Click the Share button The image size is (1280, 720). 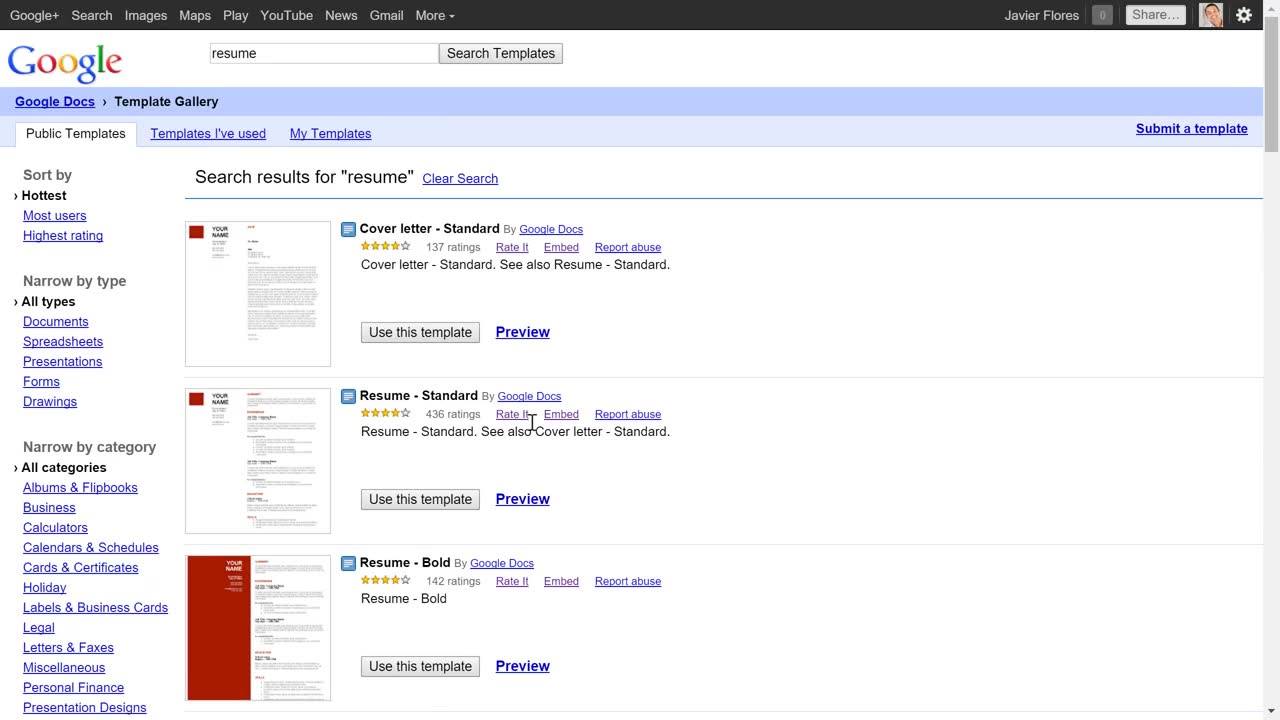point(1157,15)
